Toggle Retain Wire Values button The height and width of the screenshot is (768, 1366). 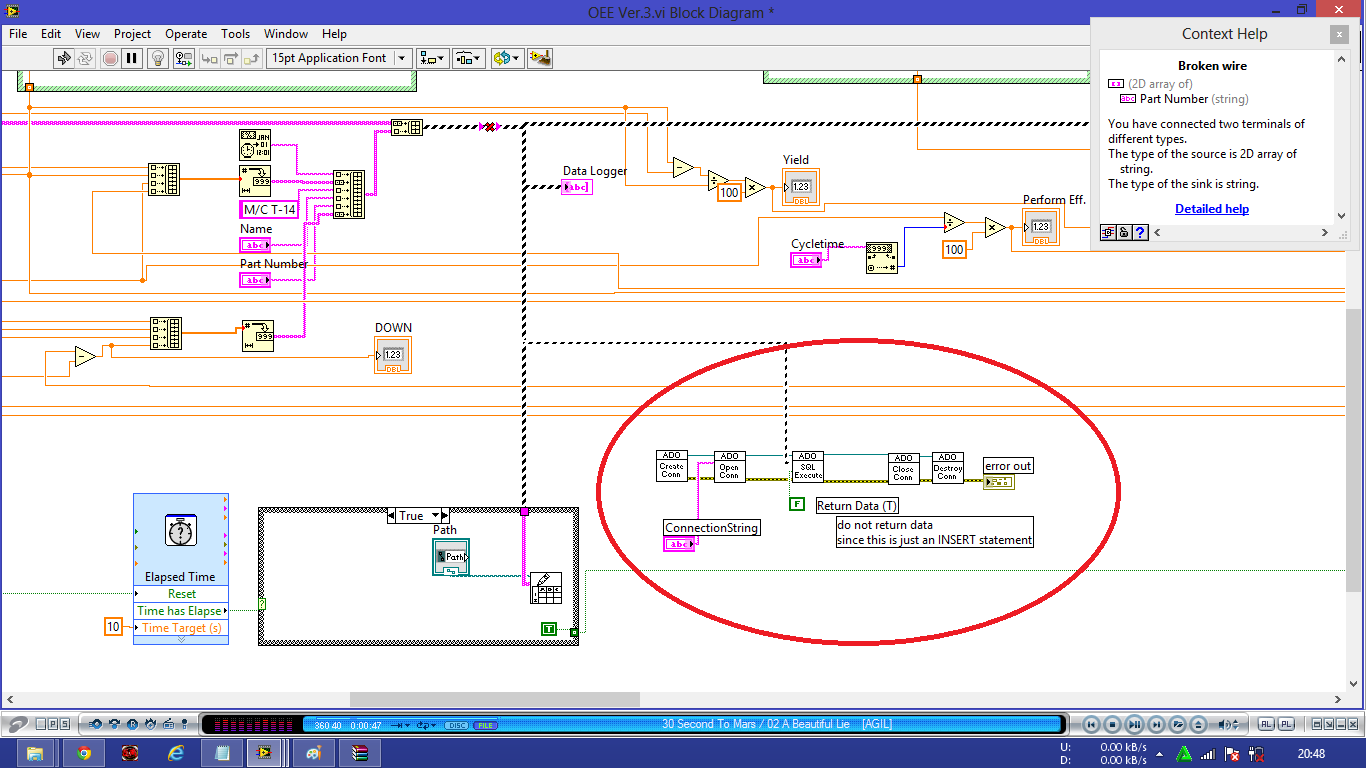tap(182, 58)
